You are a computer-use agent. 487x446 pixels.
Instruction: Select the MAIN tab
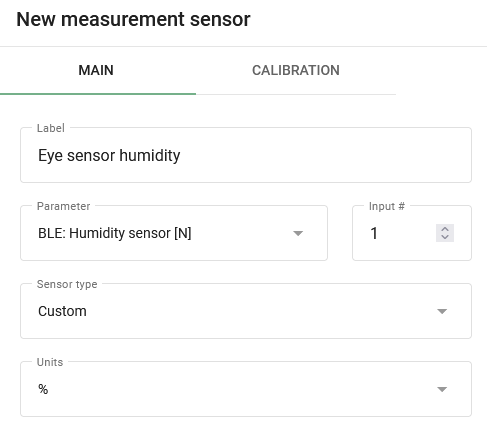[x=96, y=70]
